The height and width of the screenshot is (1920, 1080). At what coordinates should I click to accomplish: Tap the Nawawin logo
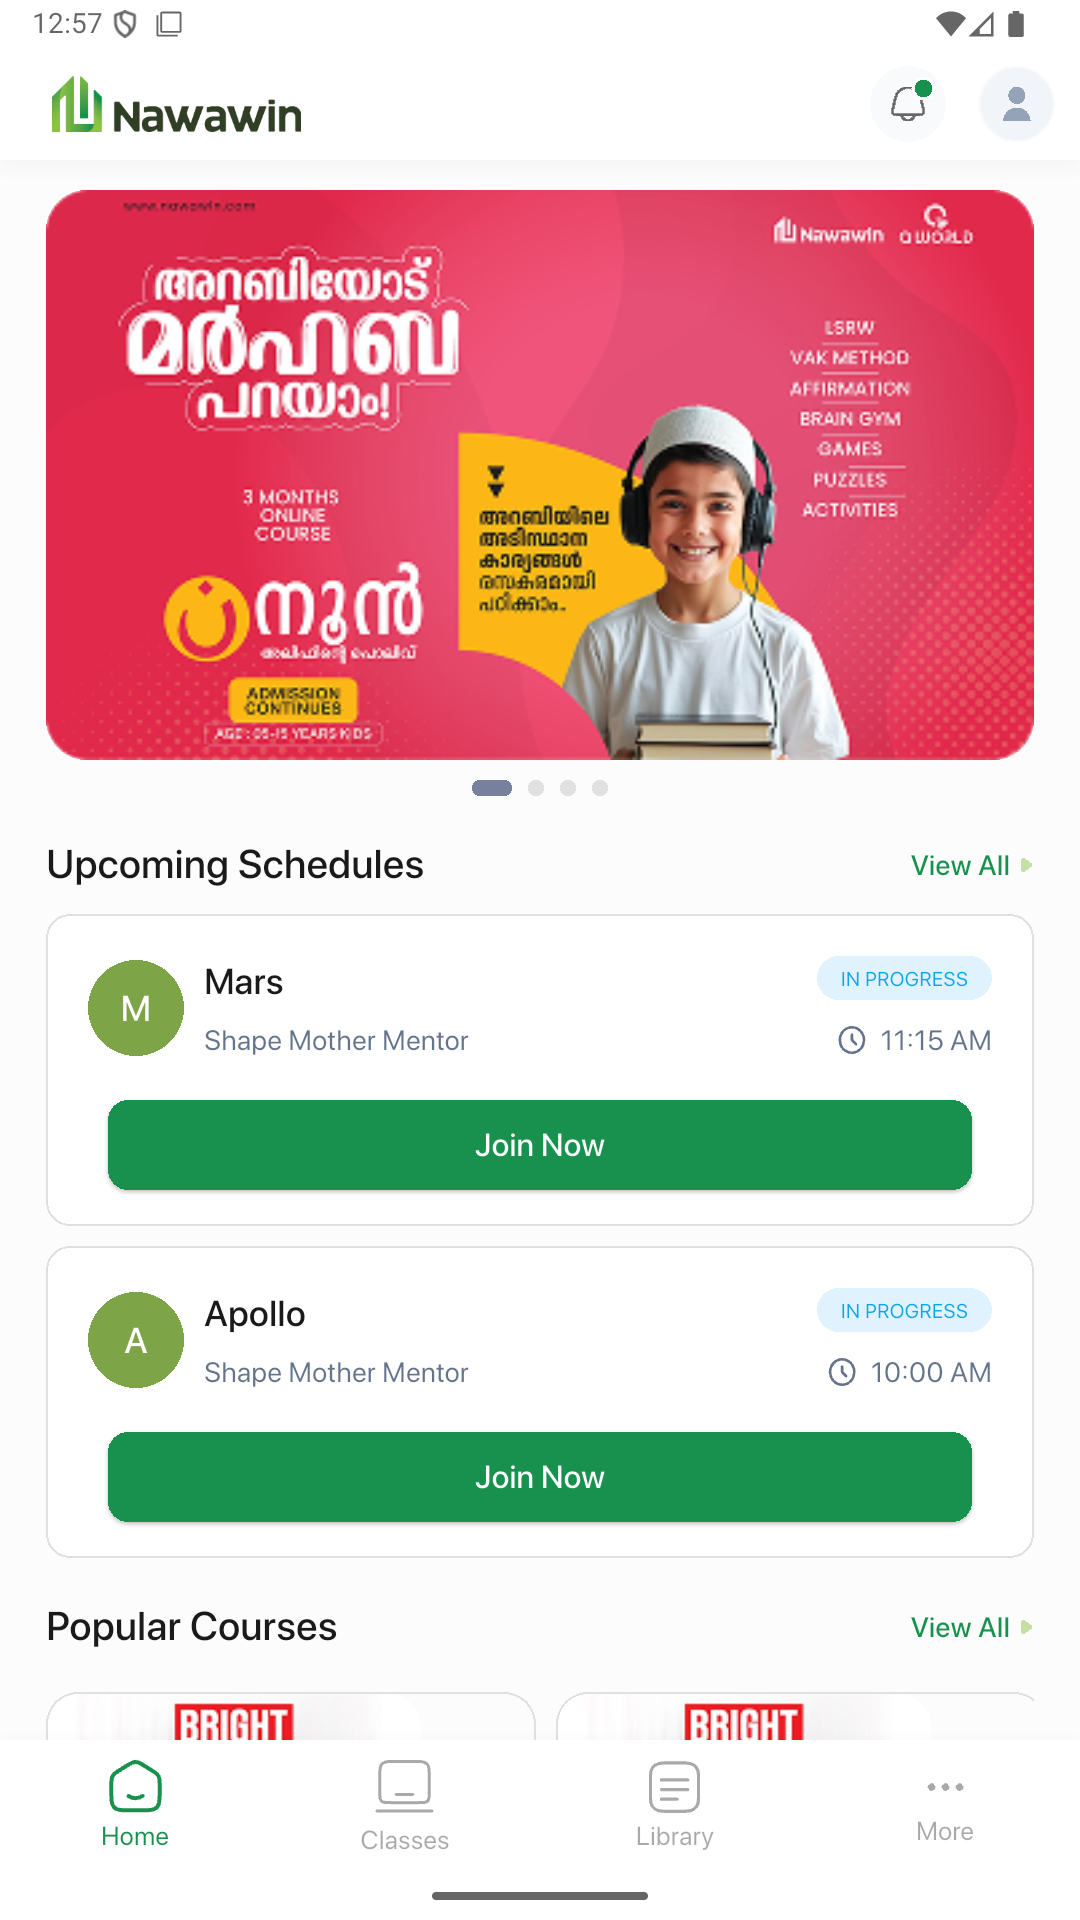[177, 107]
